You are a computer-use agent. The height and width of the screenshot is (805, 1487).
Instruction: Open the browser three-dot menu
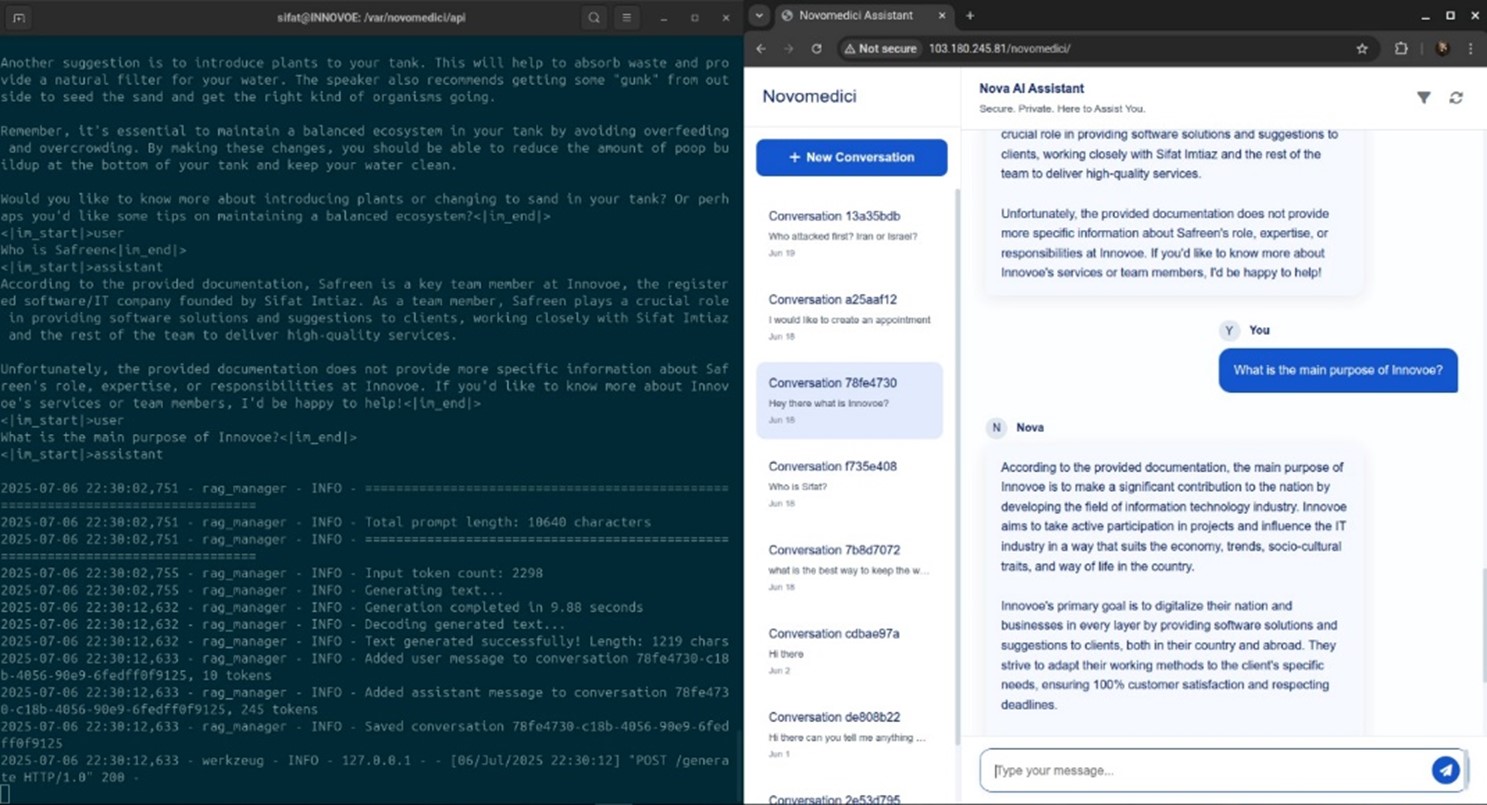1470,48
